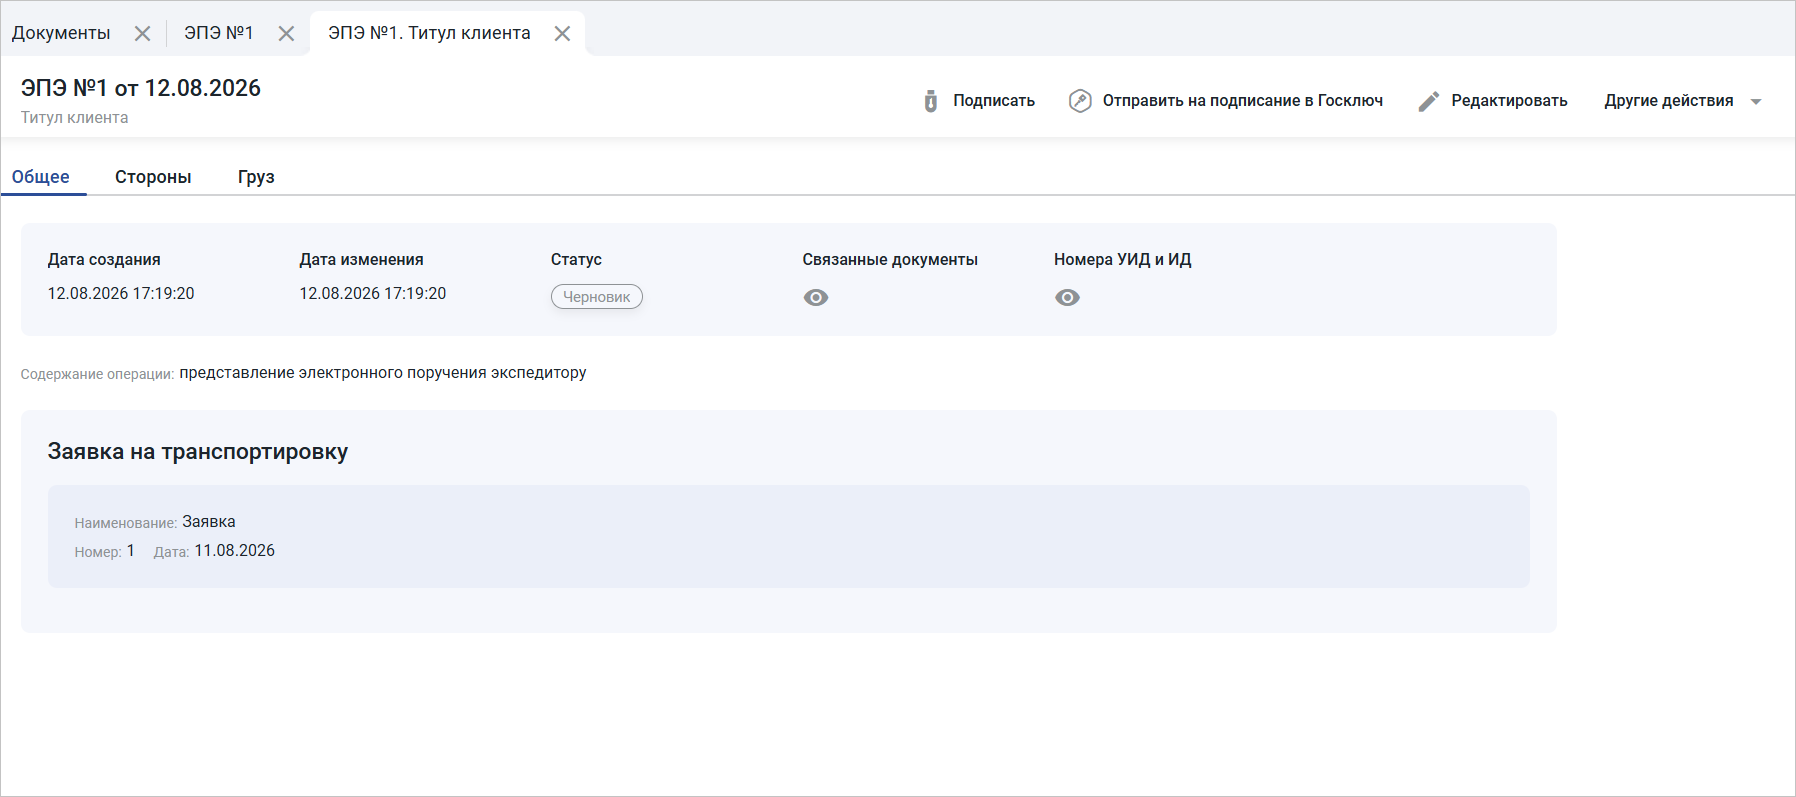Open the Общее section tab
This screenshot has width=1796, height=797.
click(41, 177)
